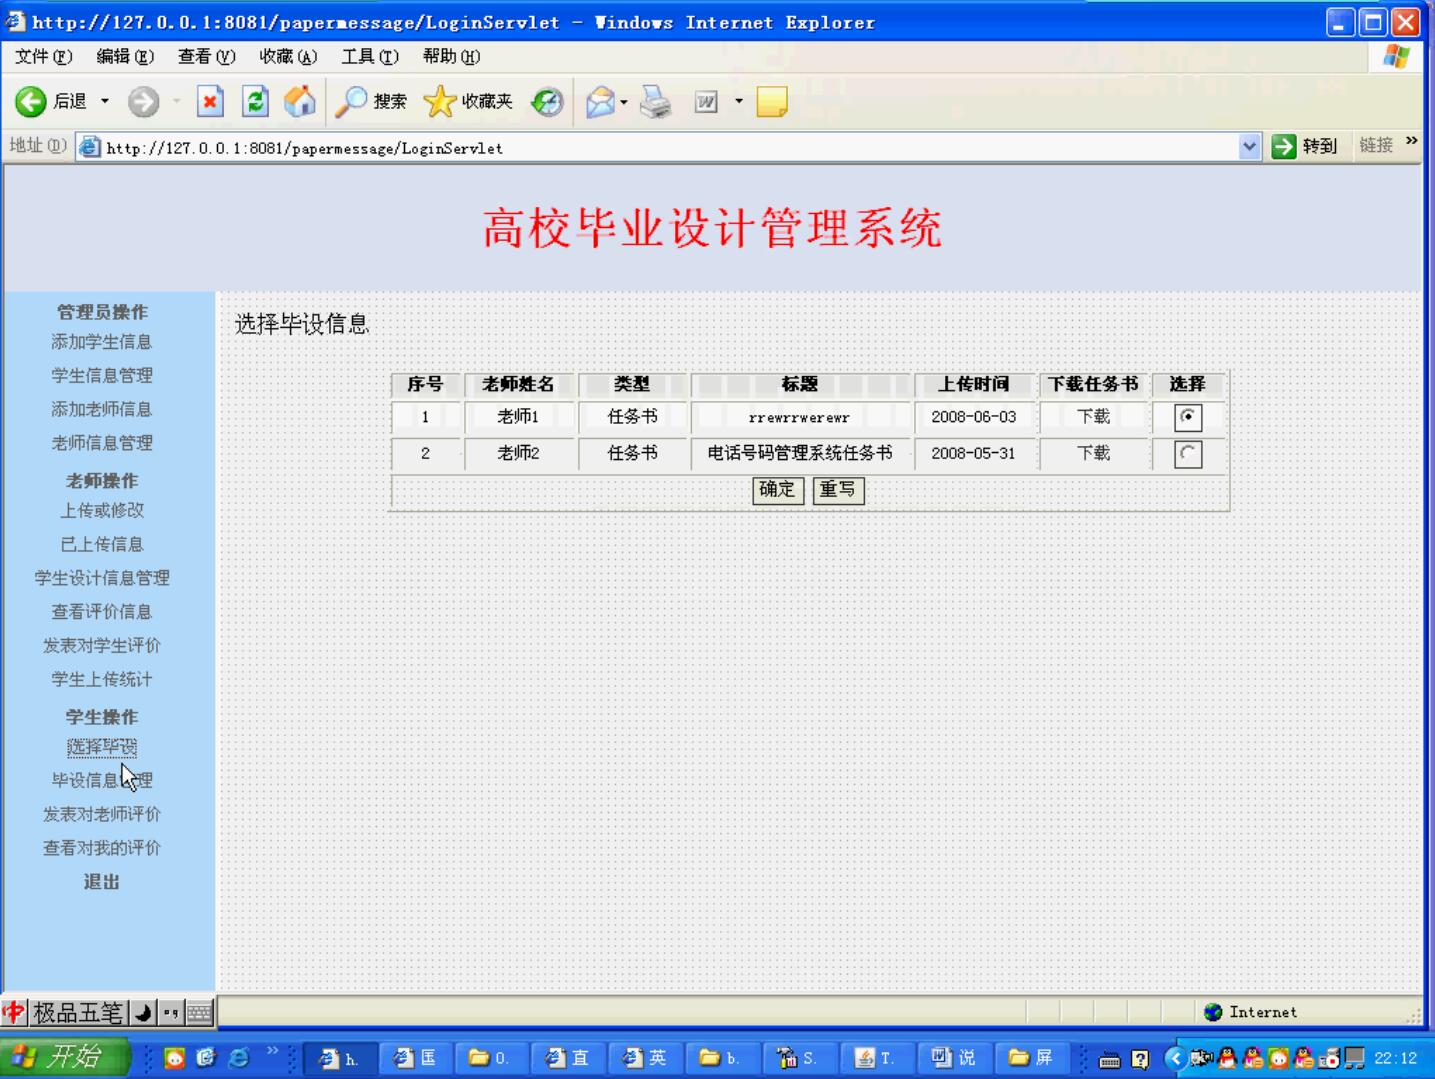This screenshot has height=1079, width=1435.
Task: Open 已上传信息 sidebar link
Action: [102, 544]
